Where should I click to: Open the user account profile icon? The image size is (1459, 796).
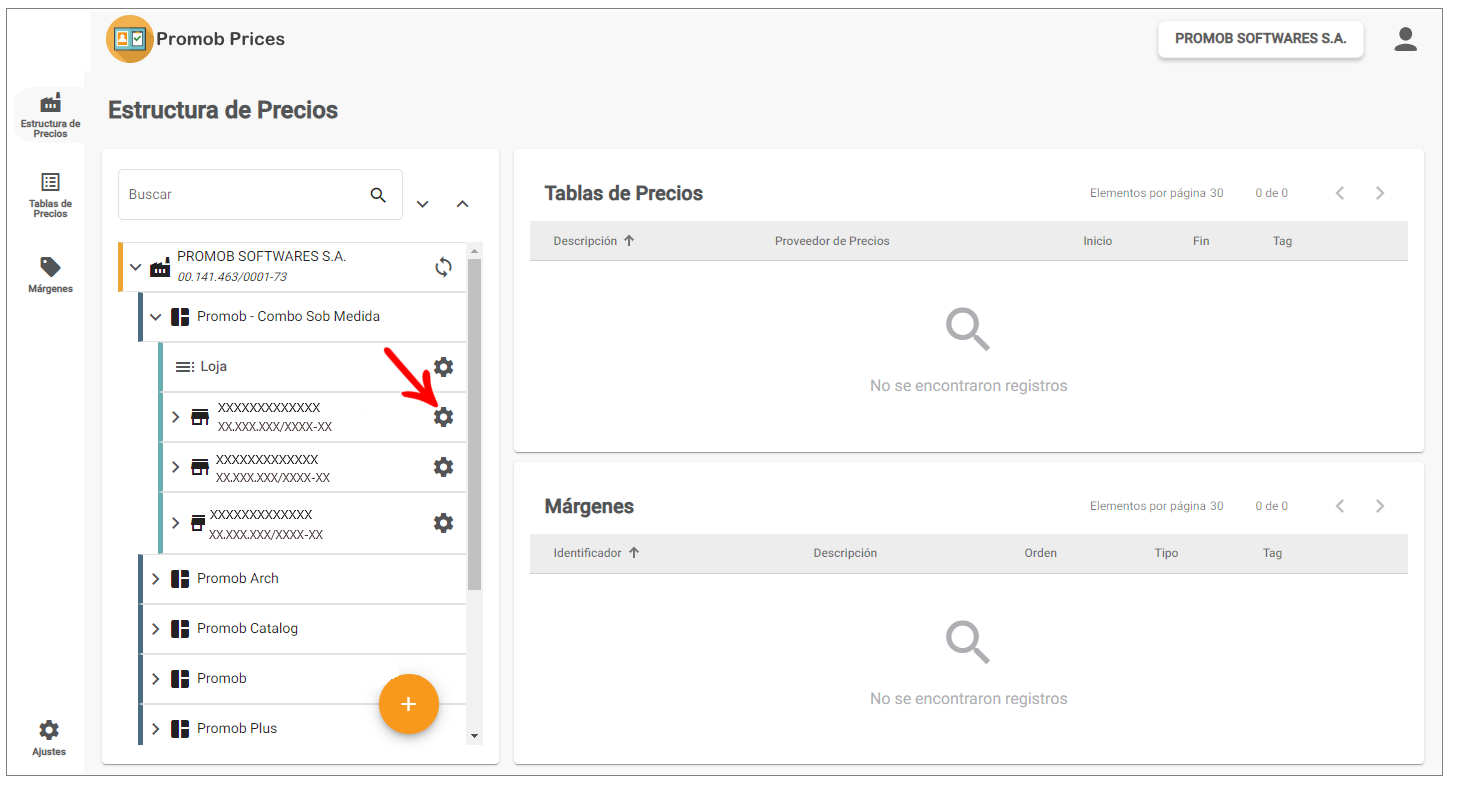tap(1405, 39)
